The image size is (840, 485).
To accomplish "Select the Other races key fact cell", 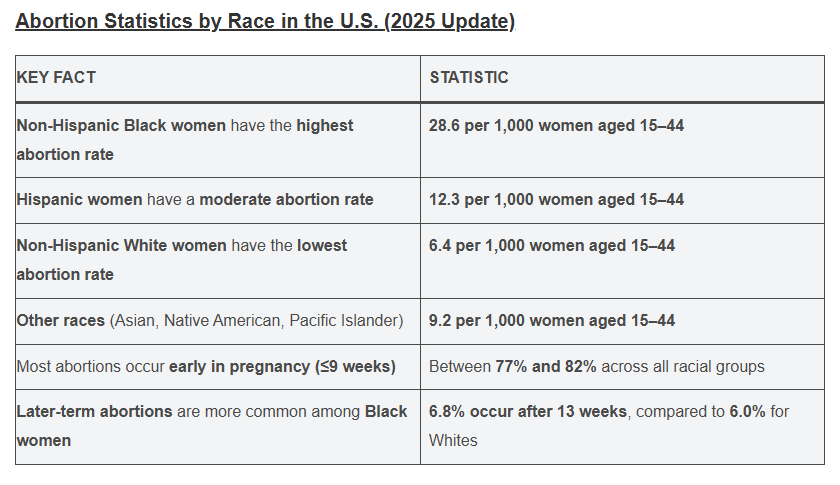I will pos(217,321).
